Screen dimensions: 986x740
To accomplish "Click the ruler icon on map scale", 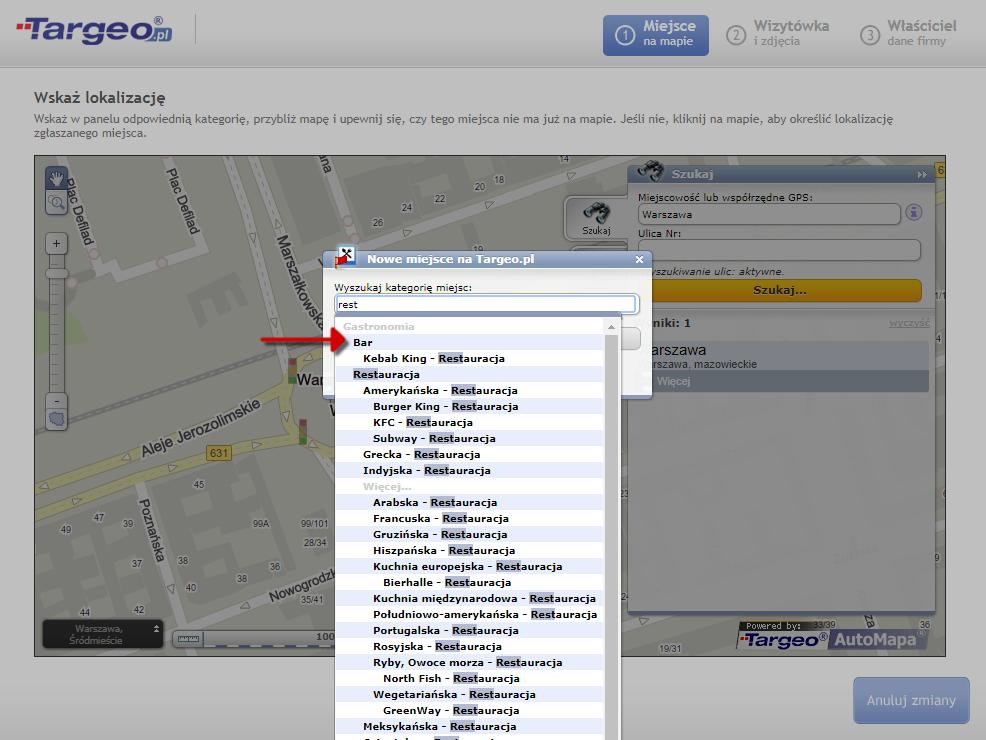I will [188, 639].
